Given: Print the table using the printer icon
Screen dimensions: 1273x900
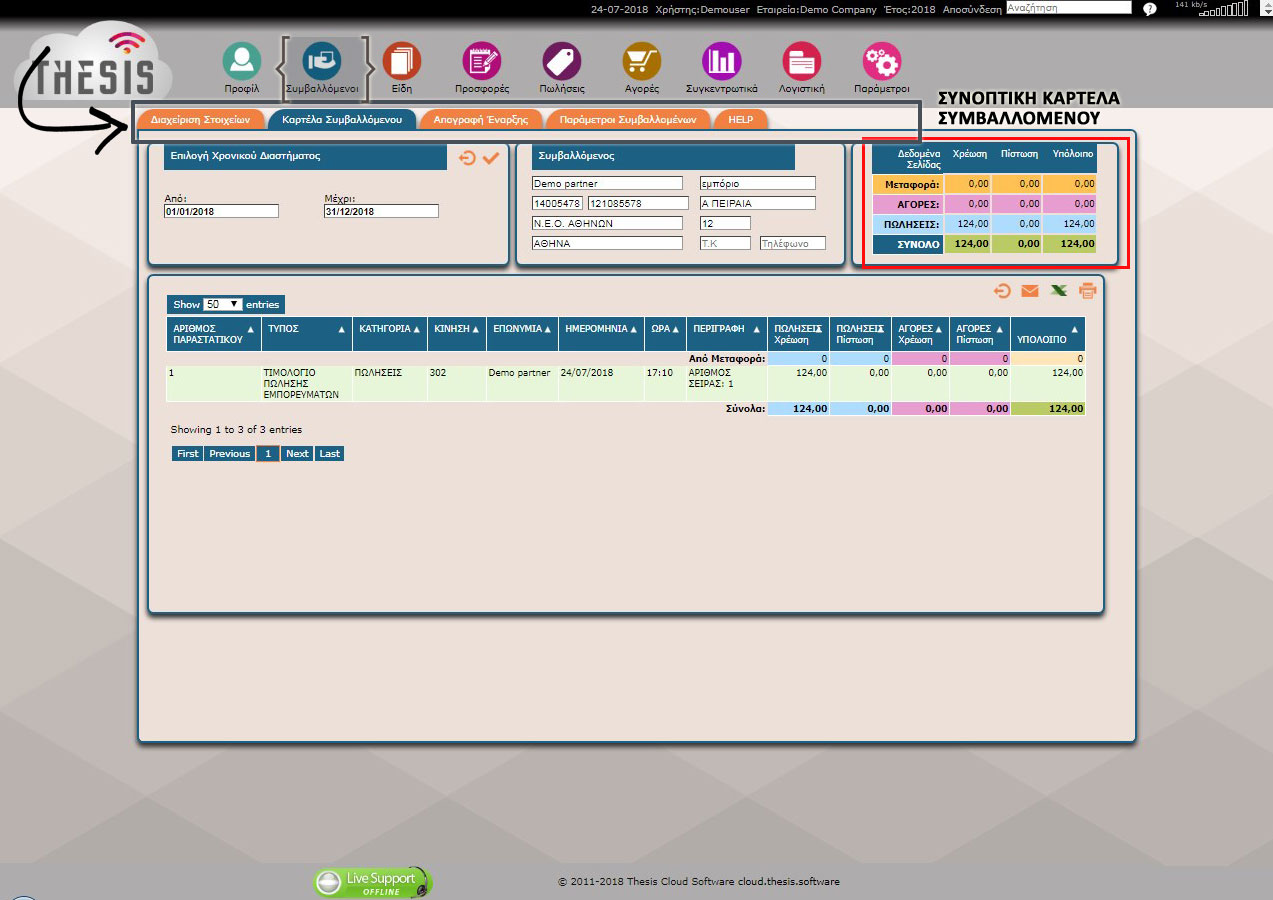Looking at the screenshot, I should pyautogui.click(x=1088, y=291).
